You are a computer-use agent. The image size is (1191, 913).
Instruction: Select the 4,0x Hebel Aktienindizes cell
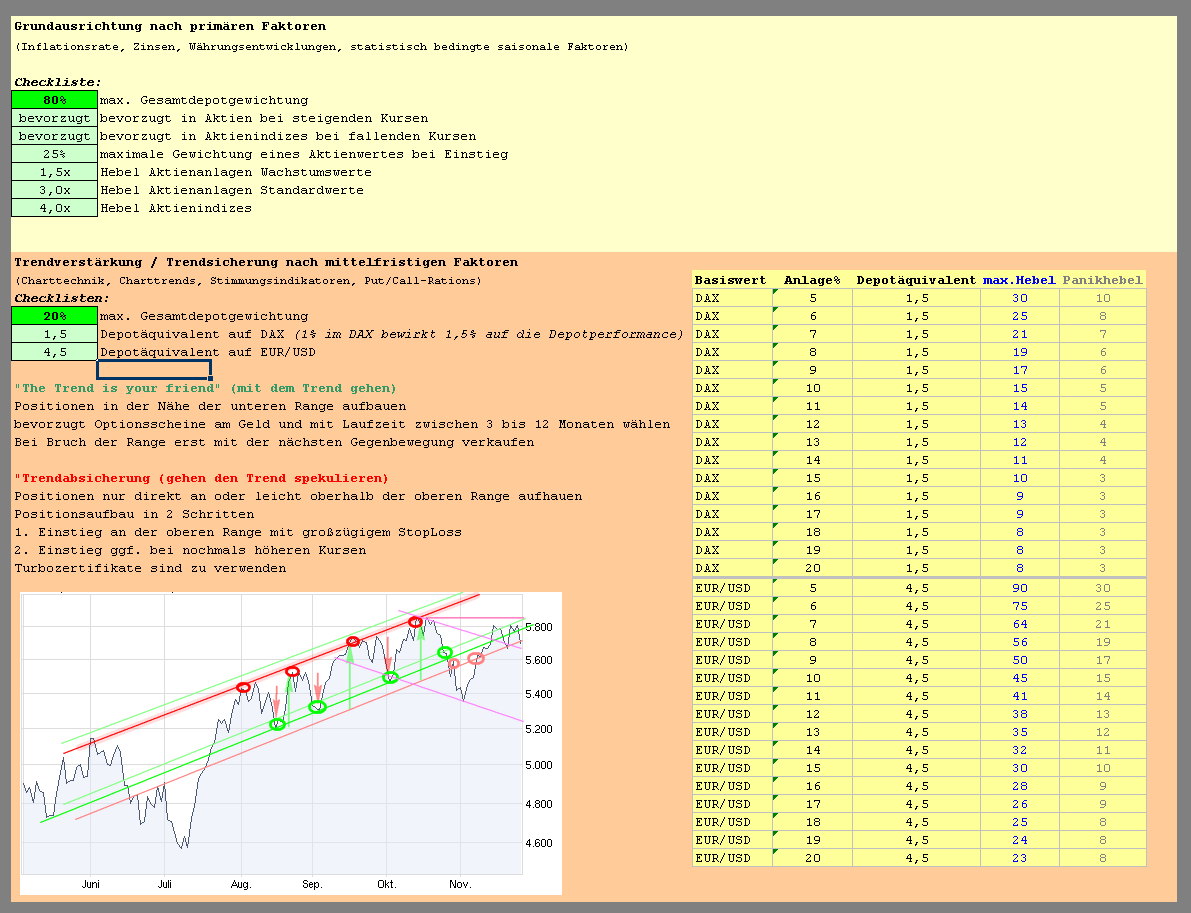[x=53, y=207]
